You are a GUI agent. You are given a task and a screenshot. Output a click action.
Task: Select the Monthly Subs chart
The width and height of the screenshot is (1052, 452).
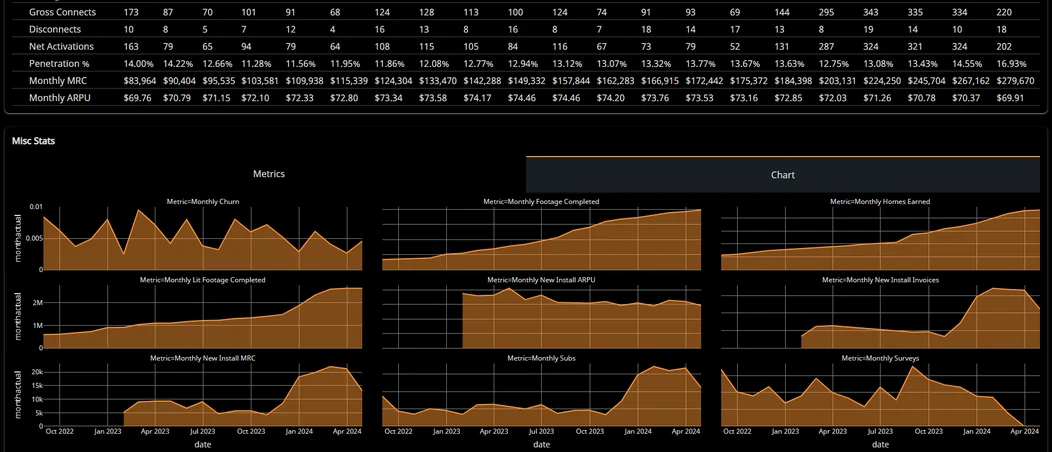tap(541, 395)
